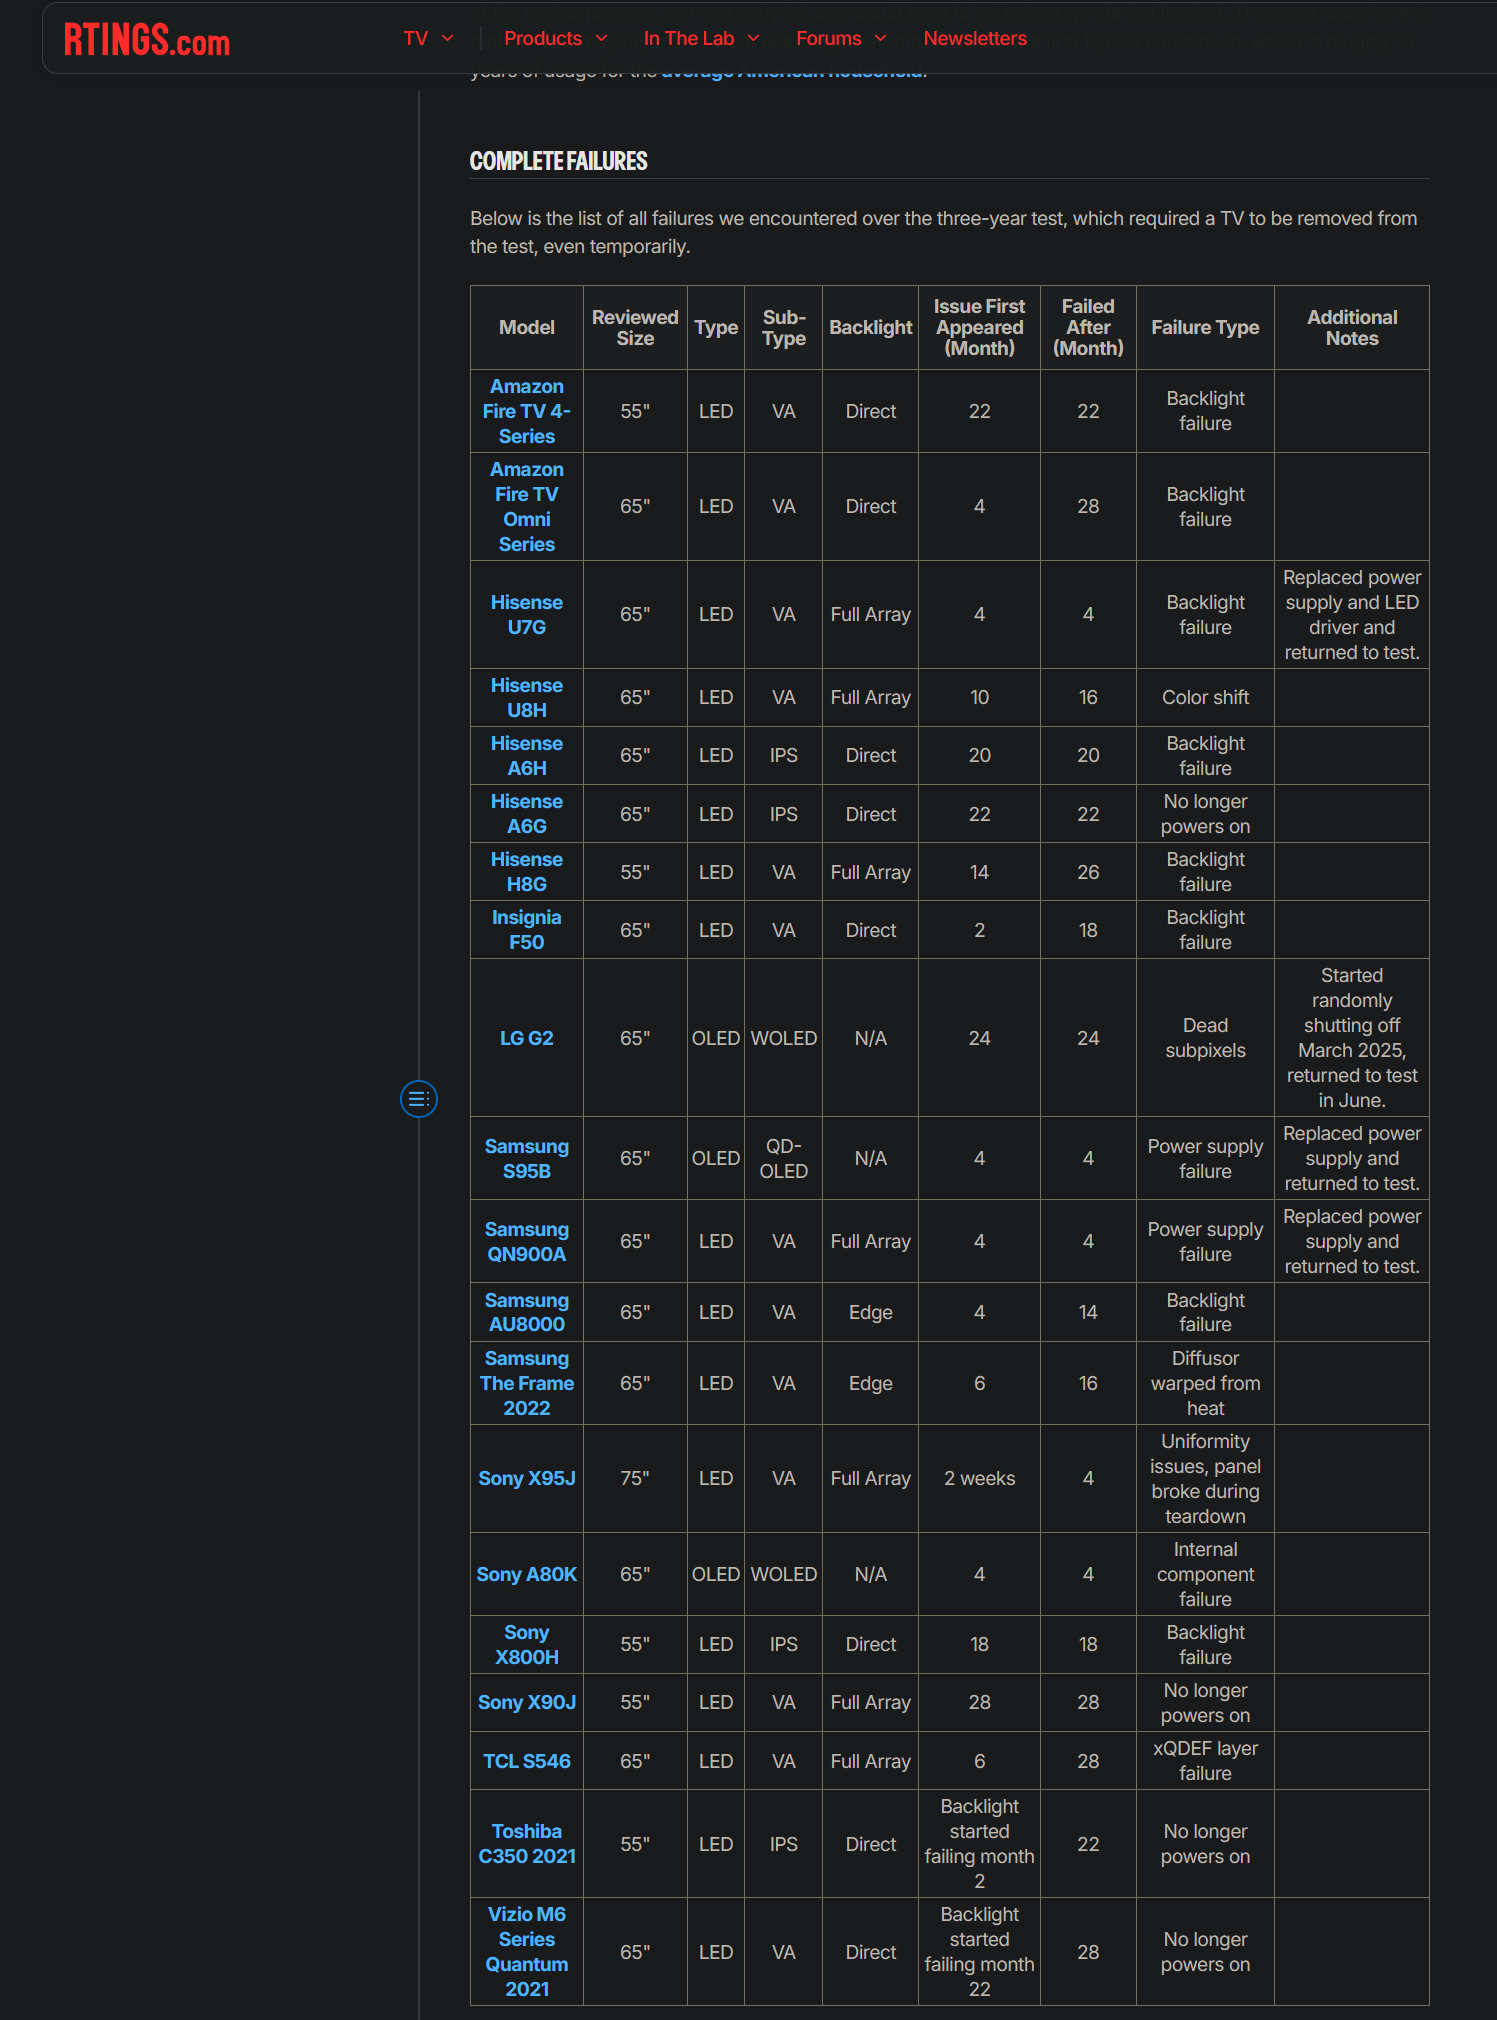Click the Failure Type column header
This screenshot has width=1497, height=2020.
pos(1205,328)
